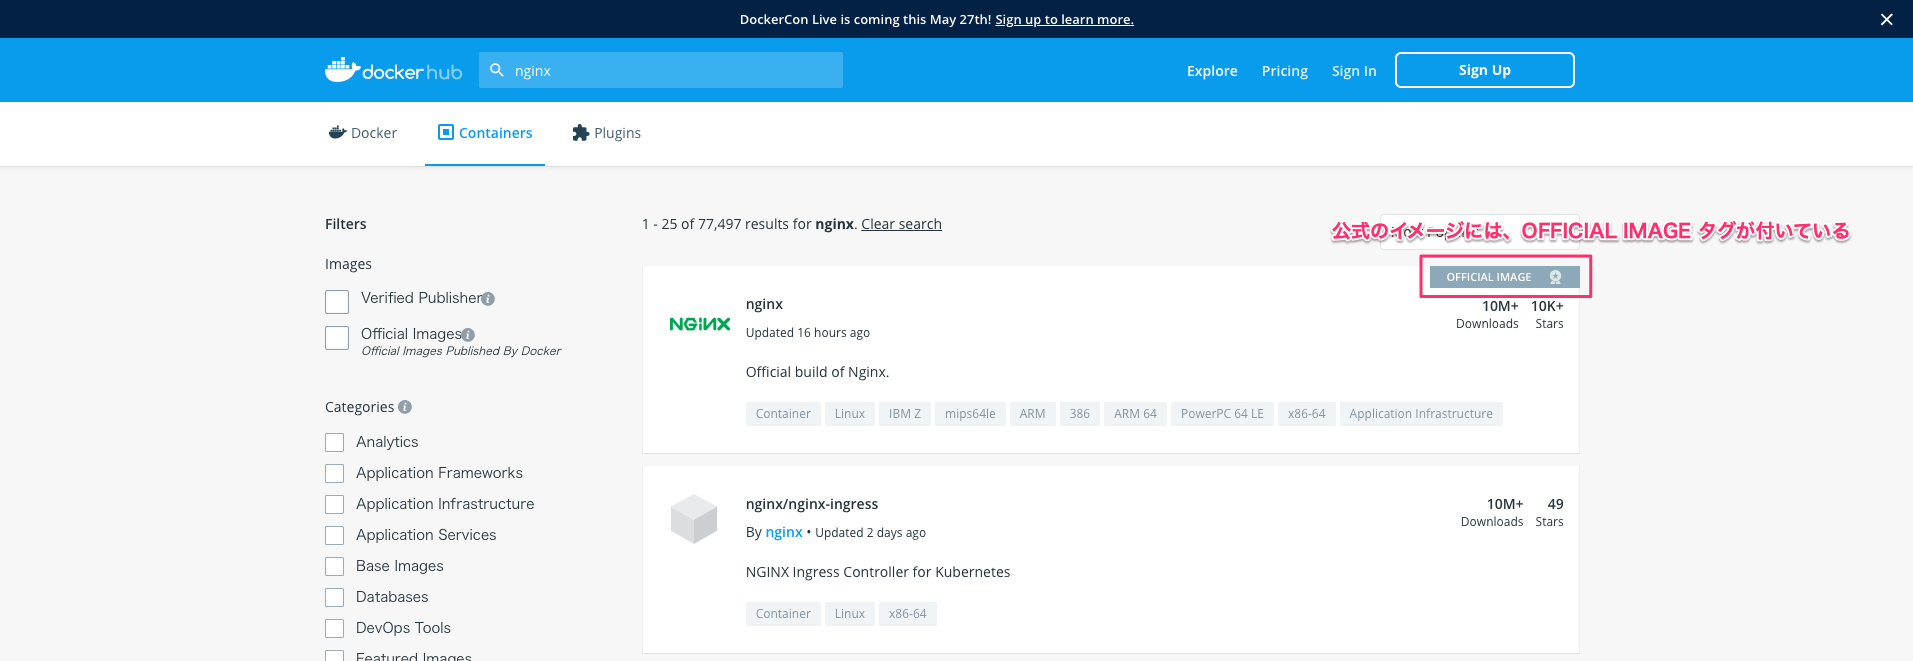This screenshot has width=1913, height=661.
Task: Click the ARM 64 tag
Action: pyautogui.click(x=1135, y=414)
